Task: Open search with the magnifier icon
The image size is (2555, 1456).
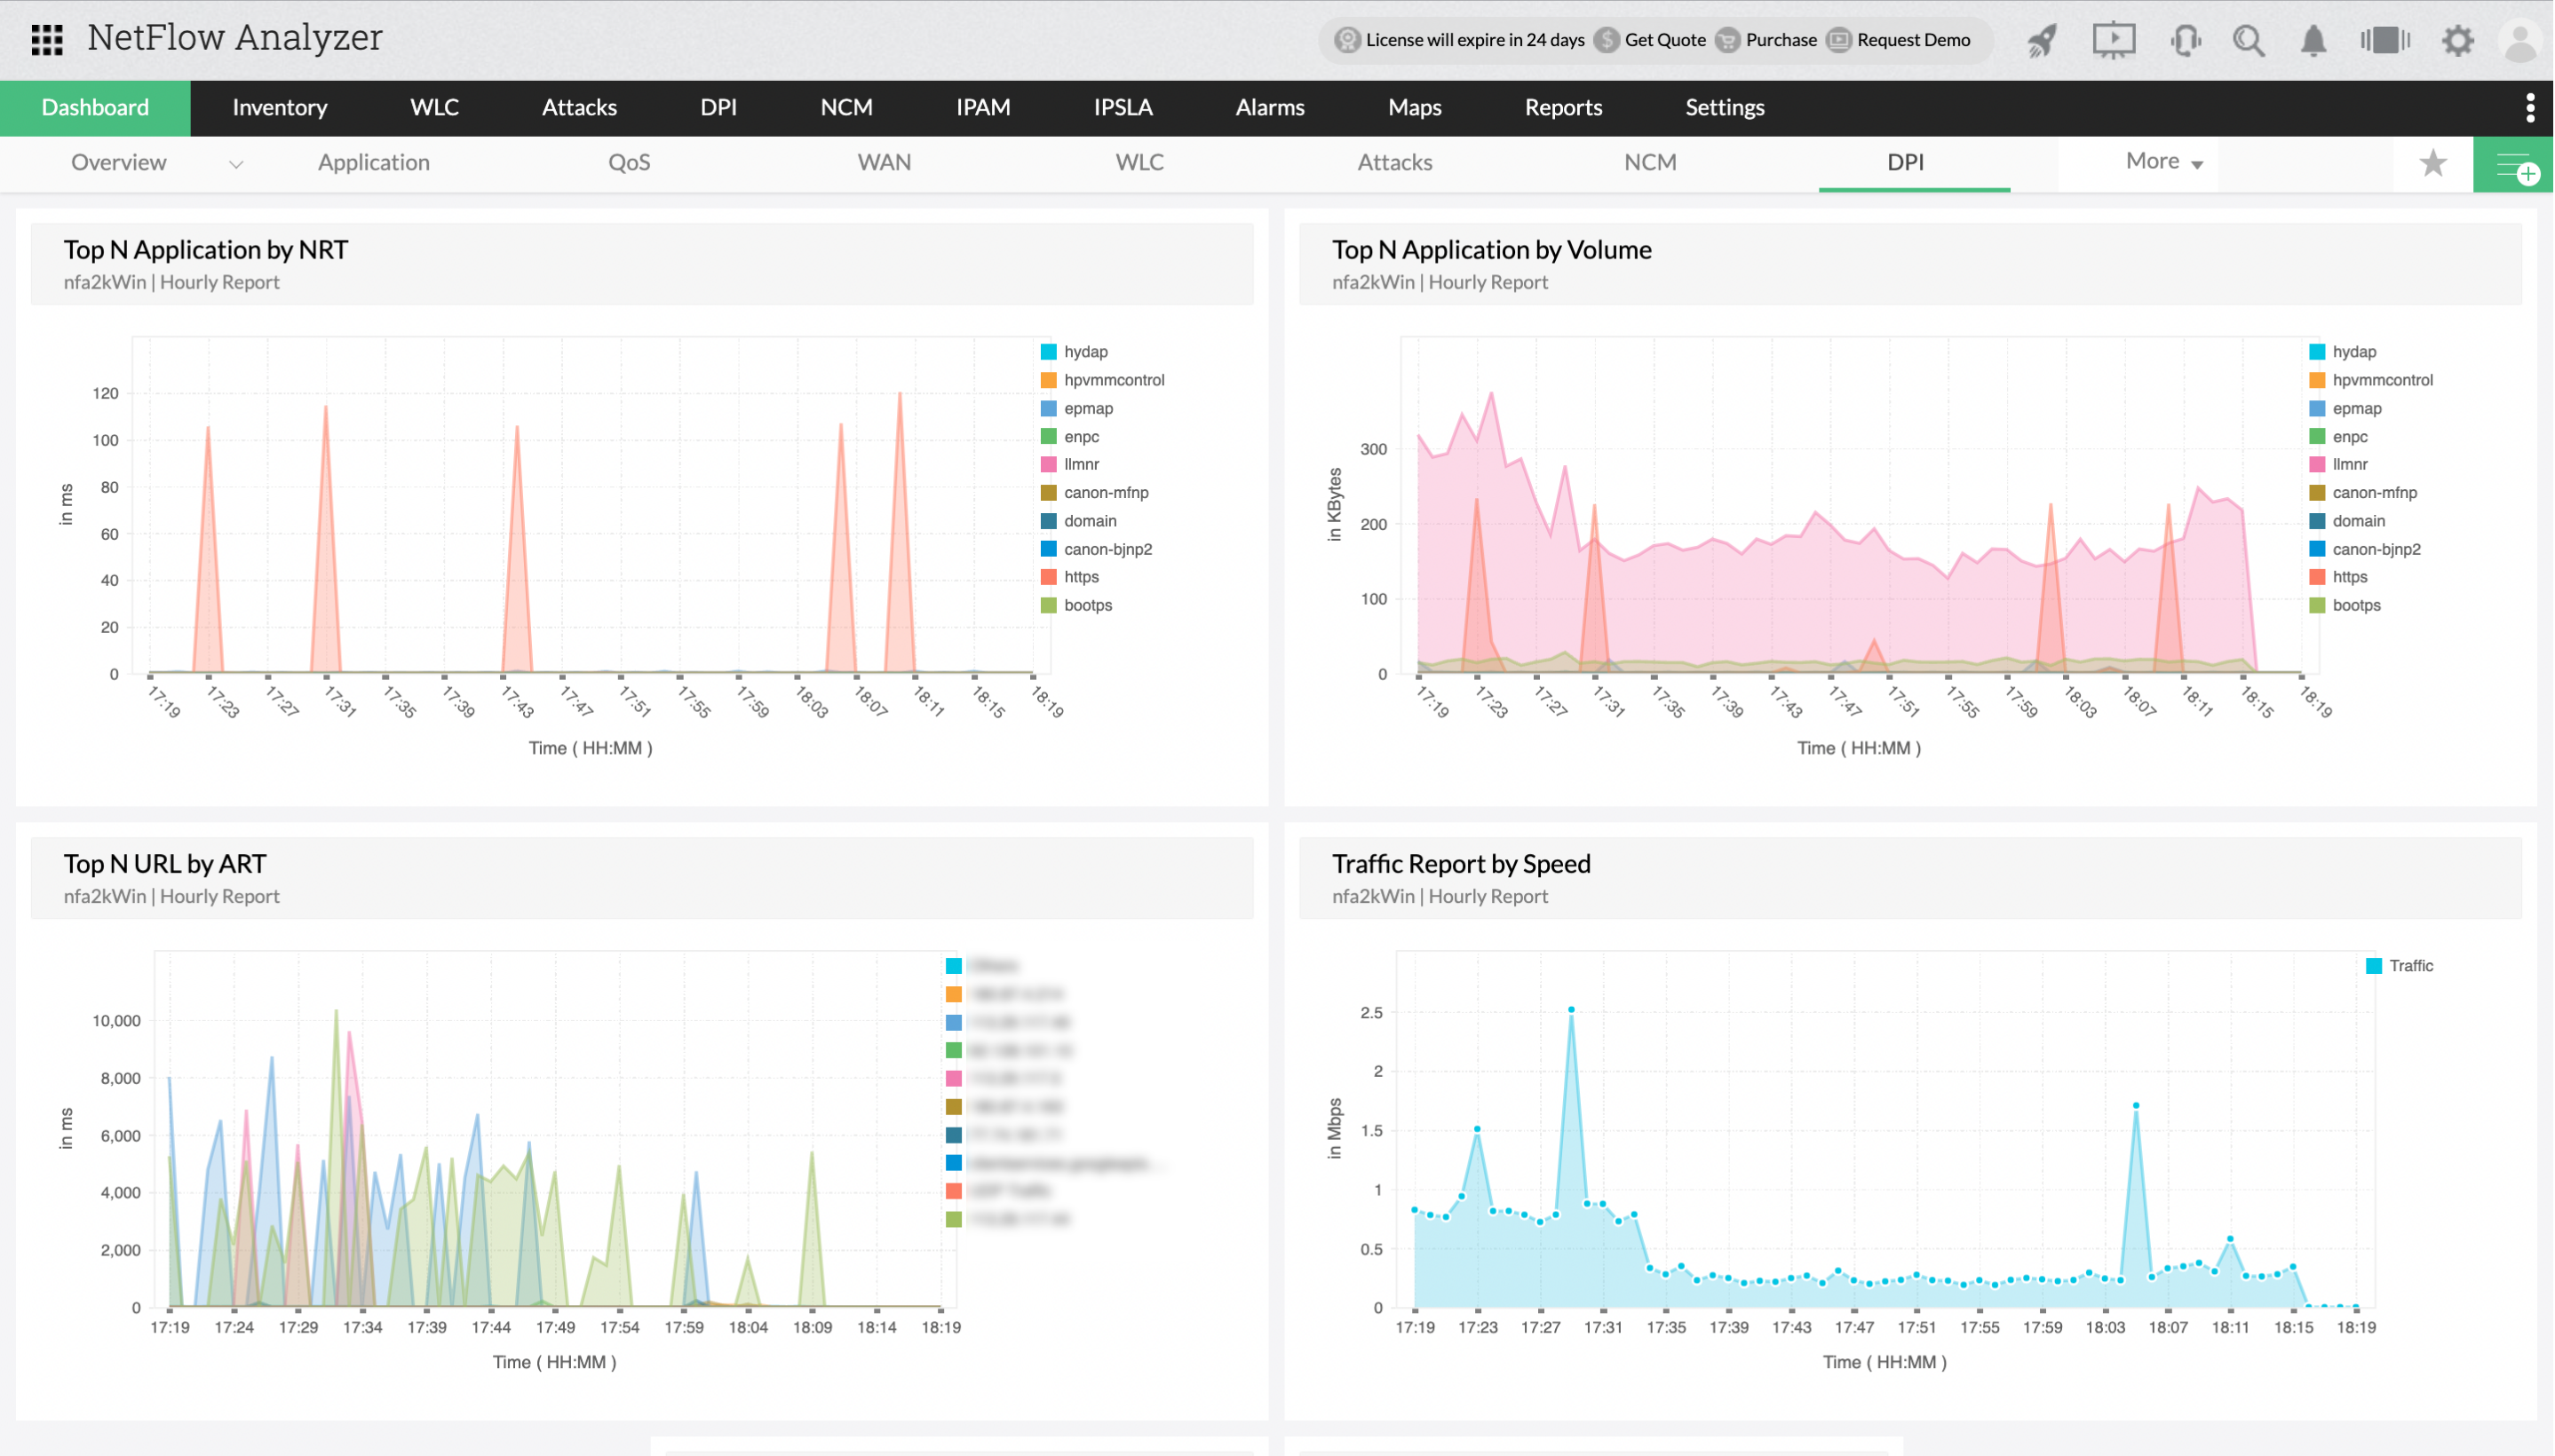Action: pyautogui.click(x=2249, y=41)
